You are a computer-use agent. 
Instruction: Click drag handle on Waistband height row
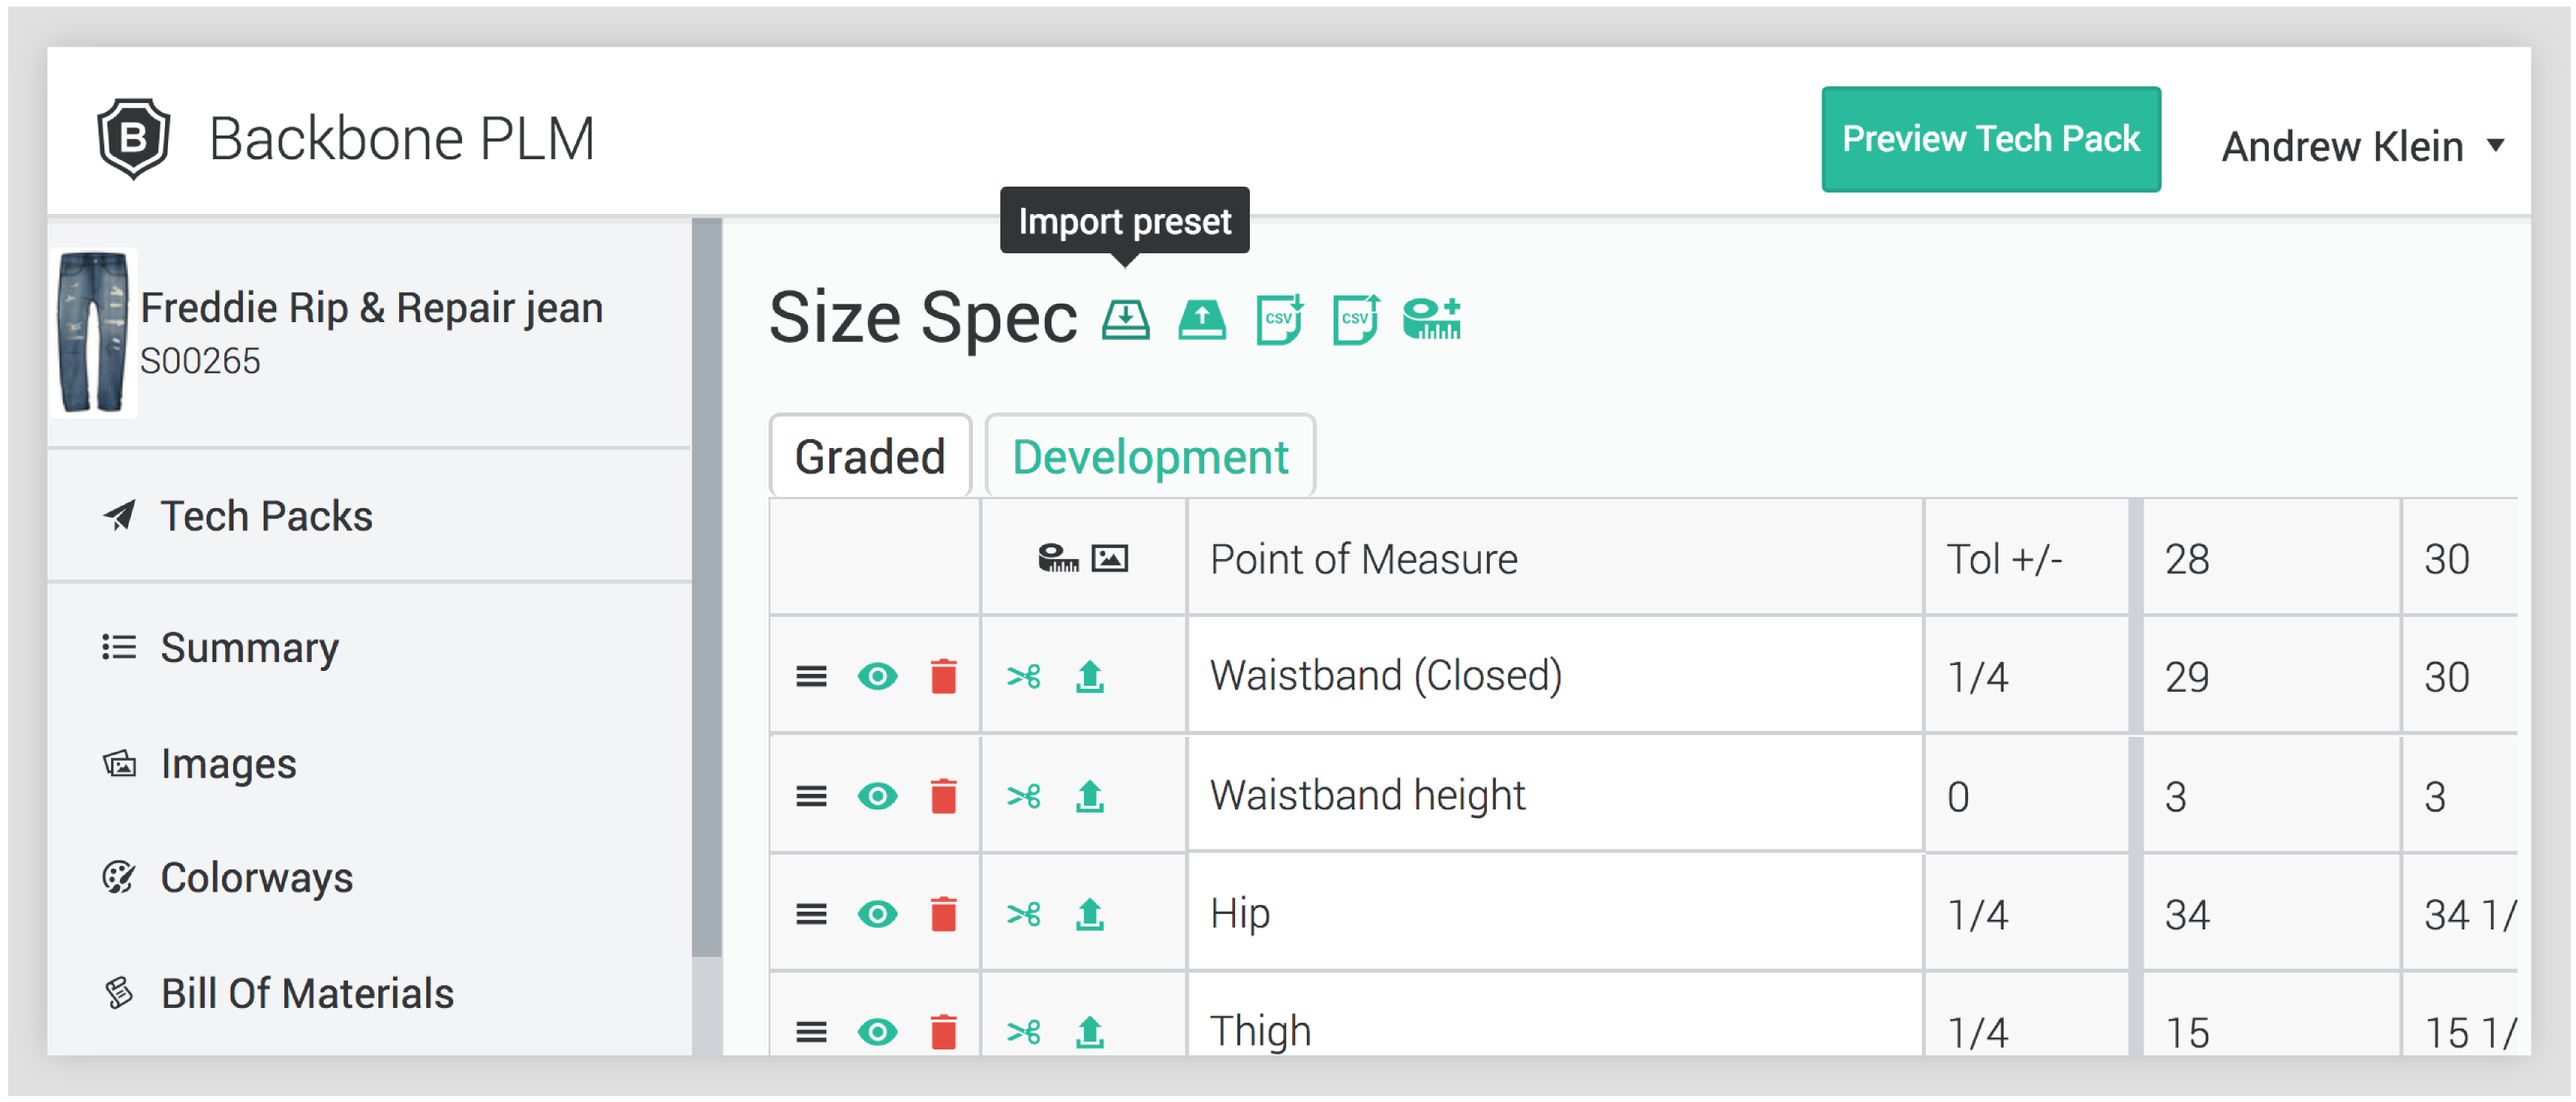(811, 797)
